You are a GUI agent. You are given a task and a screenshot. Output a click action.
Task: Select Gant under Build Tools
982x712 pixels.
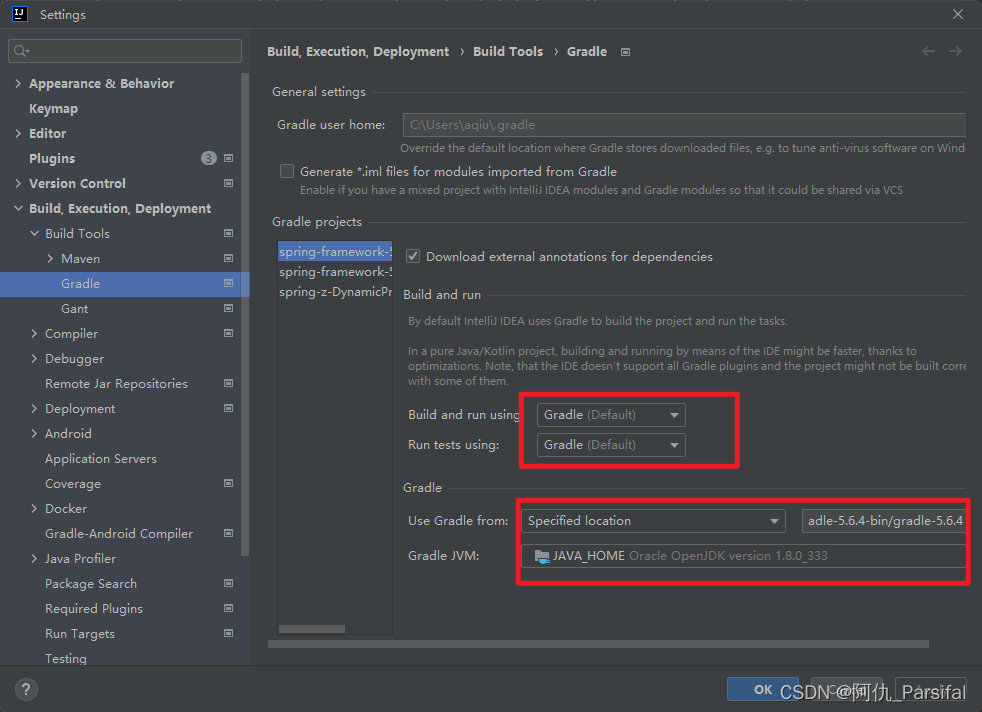coord(75,309)
